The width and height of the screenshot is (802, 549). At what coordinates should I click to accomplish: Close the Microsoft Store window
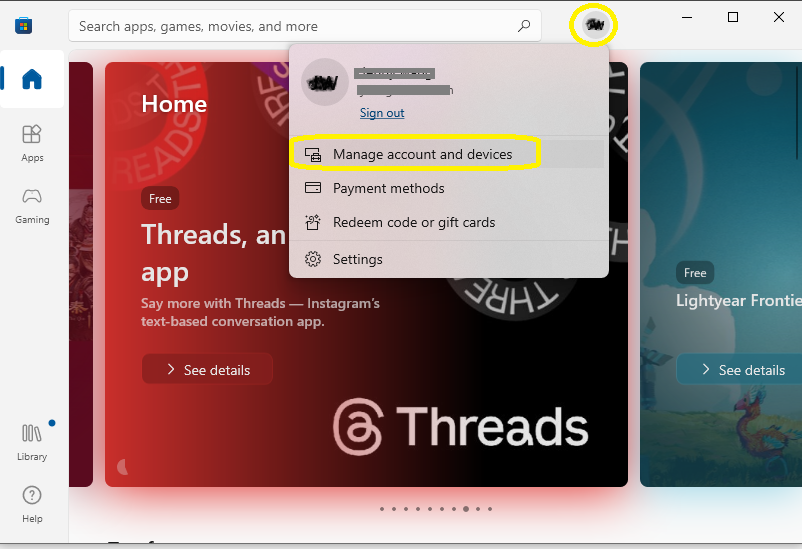click(x=778, y=17)
